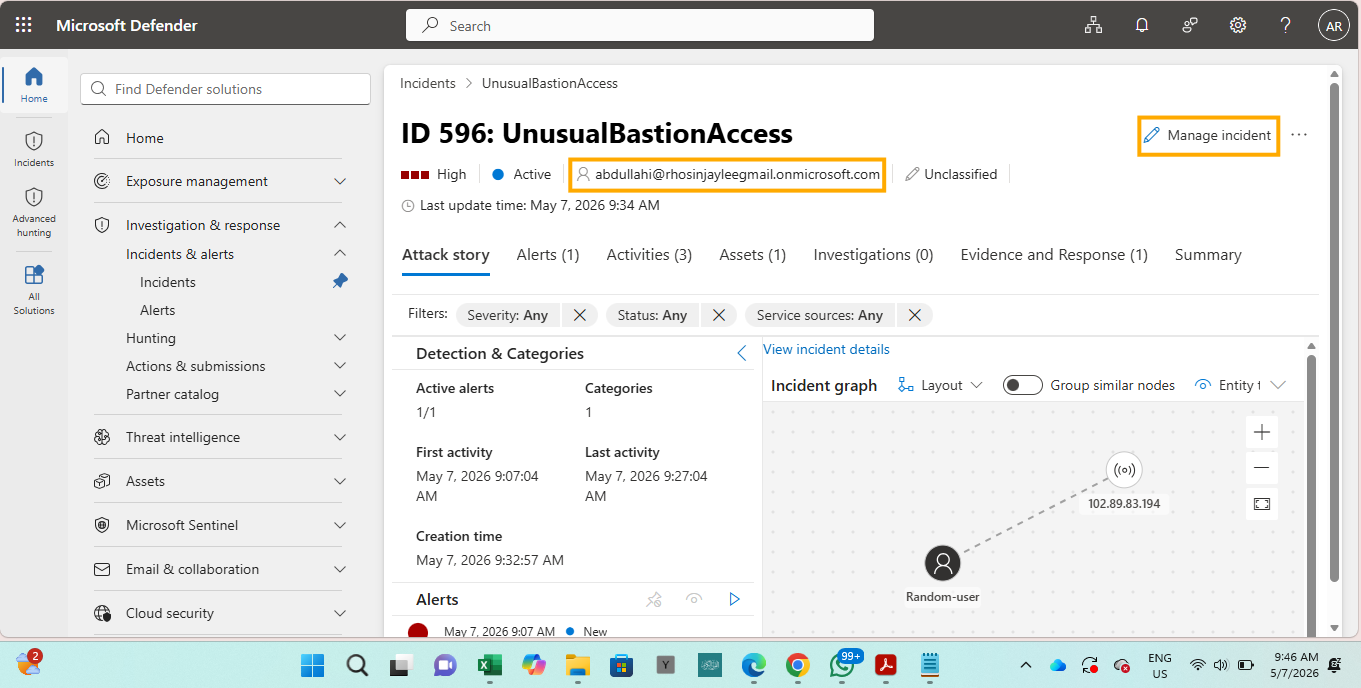This screenshot has height=688, width=1361.
Task: Click the Random-user node in graph
Action: coord(942,563)
